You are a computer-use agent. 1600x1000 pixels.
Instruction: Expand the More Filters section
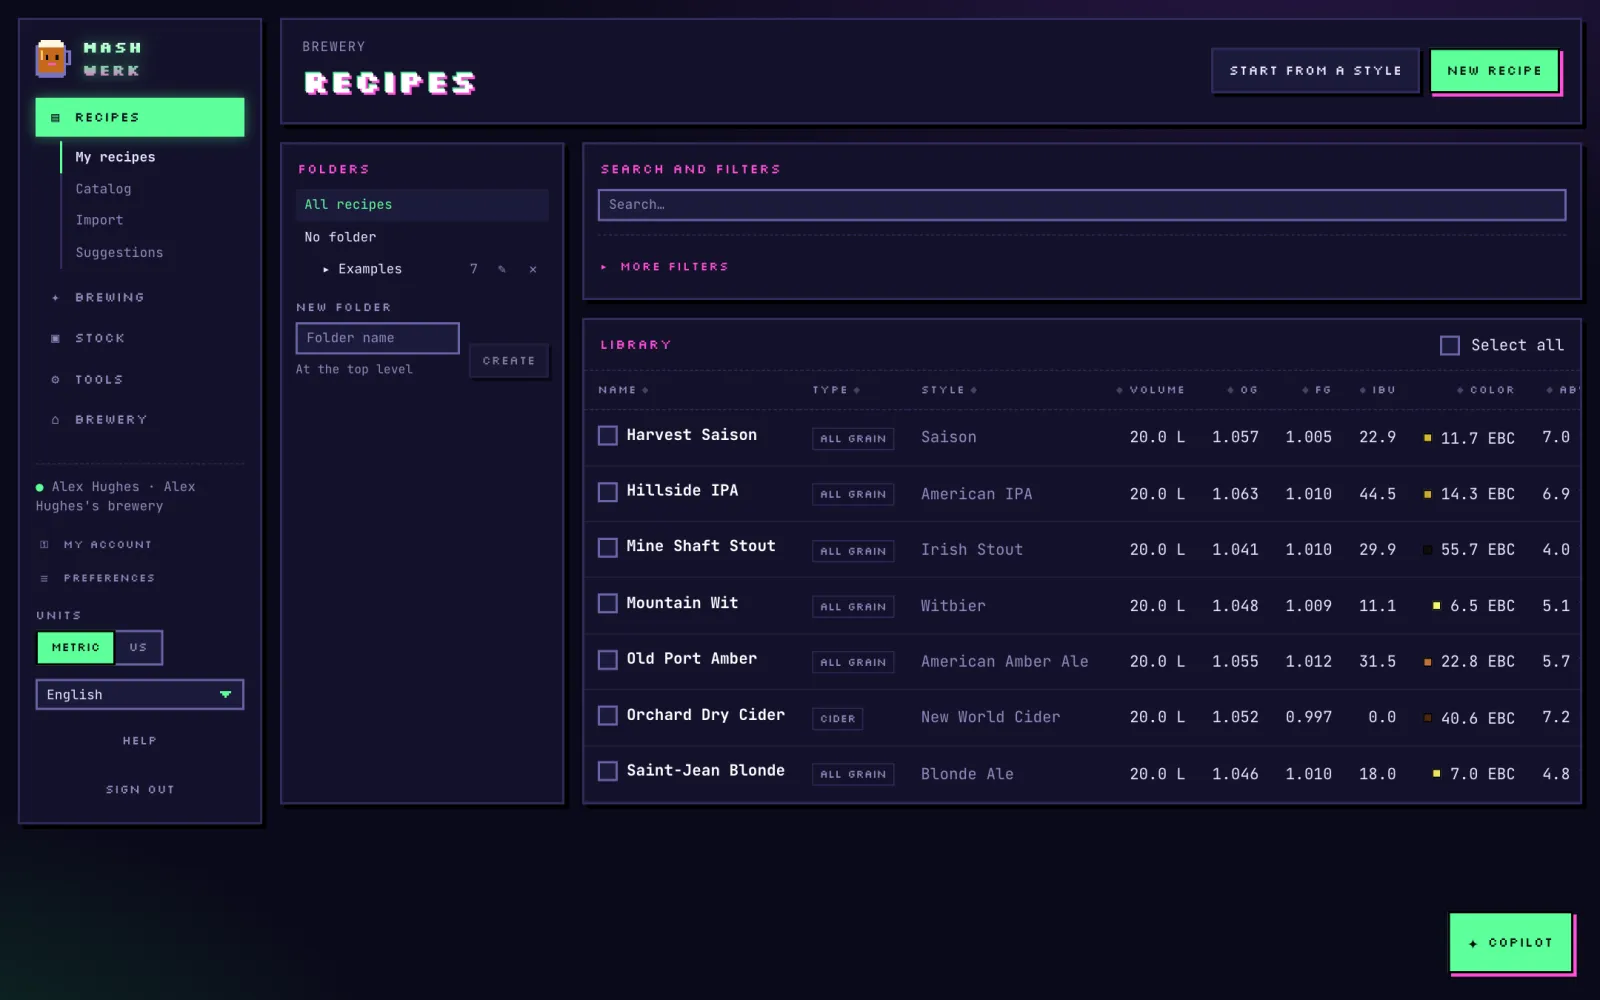[x=665, y=267]
